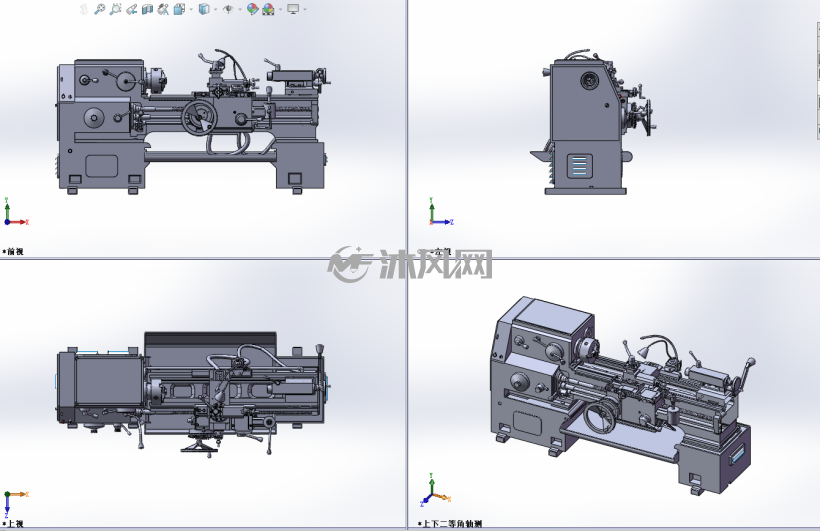
Task: Click the dimetric view label 上下二等角轴测
Action: pyautogui.click(x=452, y=524)
